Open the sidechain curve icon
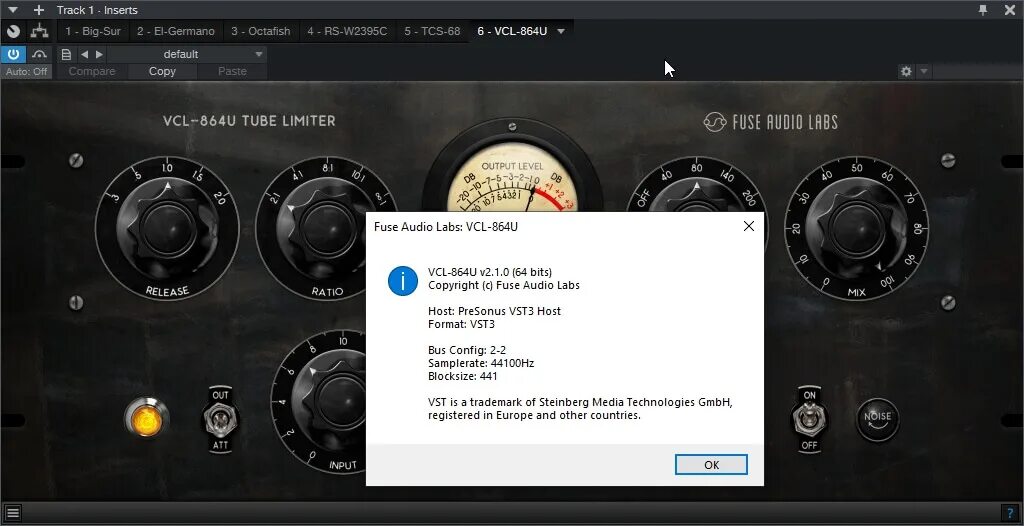The height and width of the screenshot is (526, 1024). 40,54
